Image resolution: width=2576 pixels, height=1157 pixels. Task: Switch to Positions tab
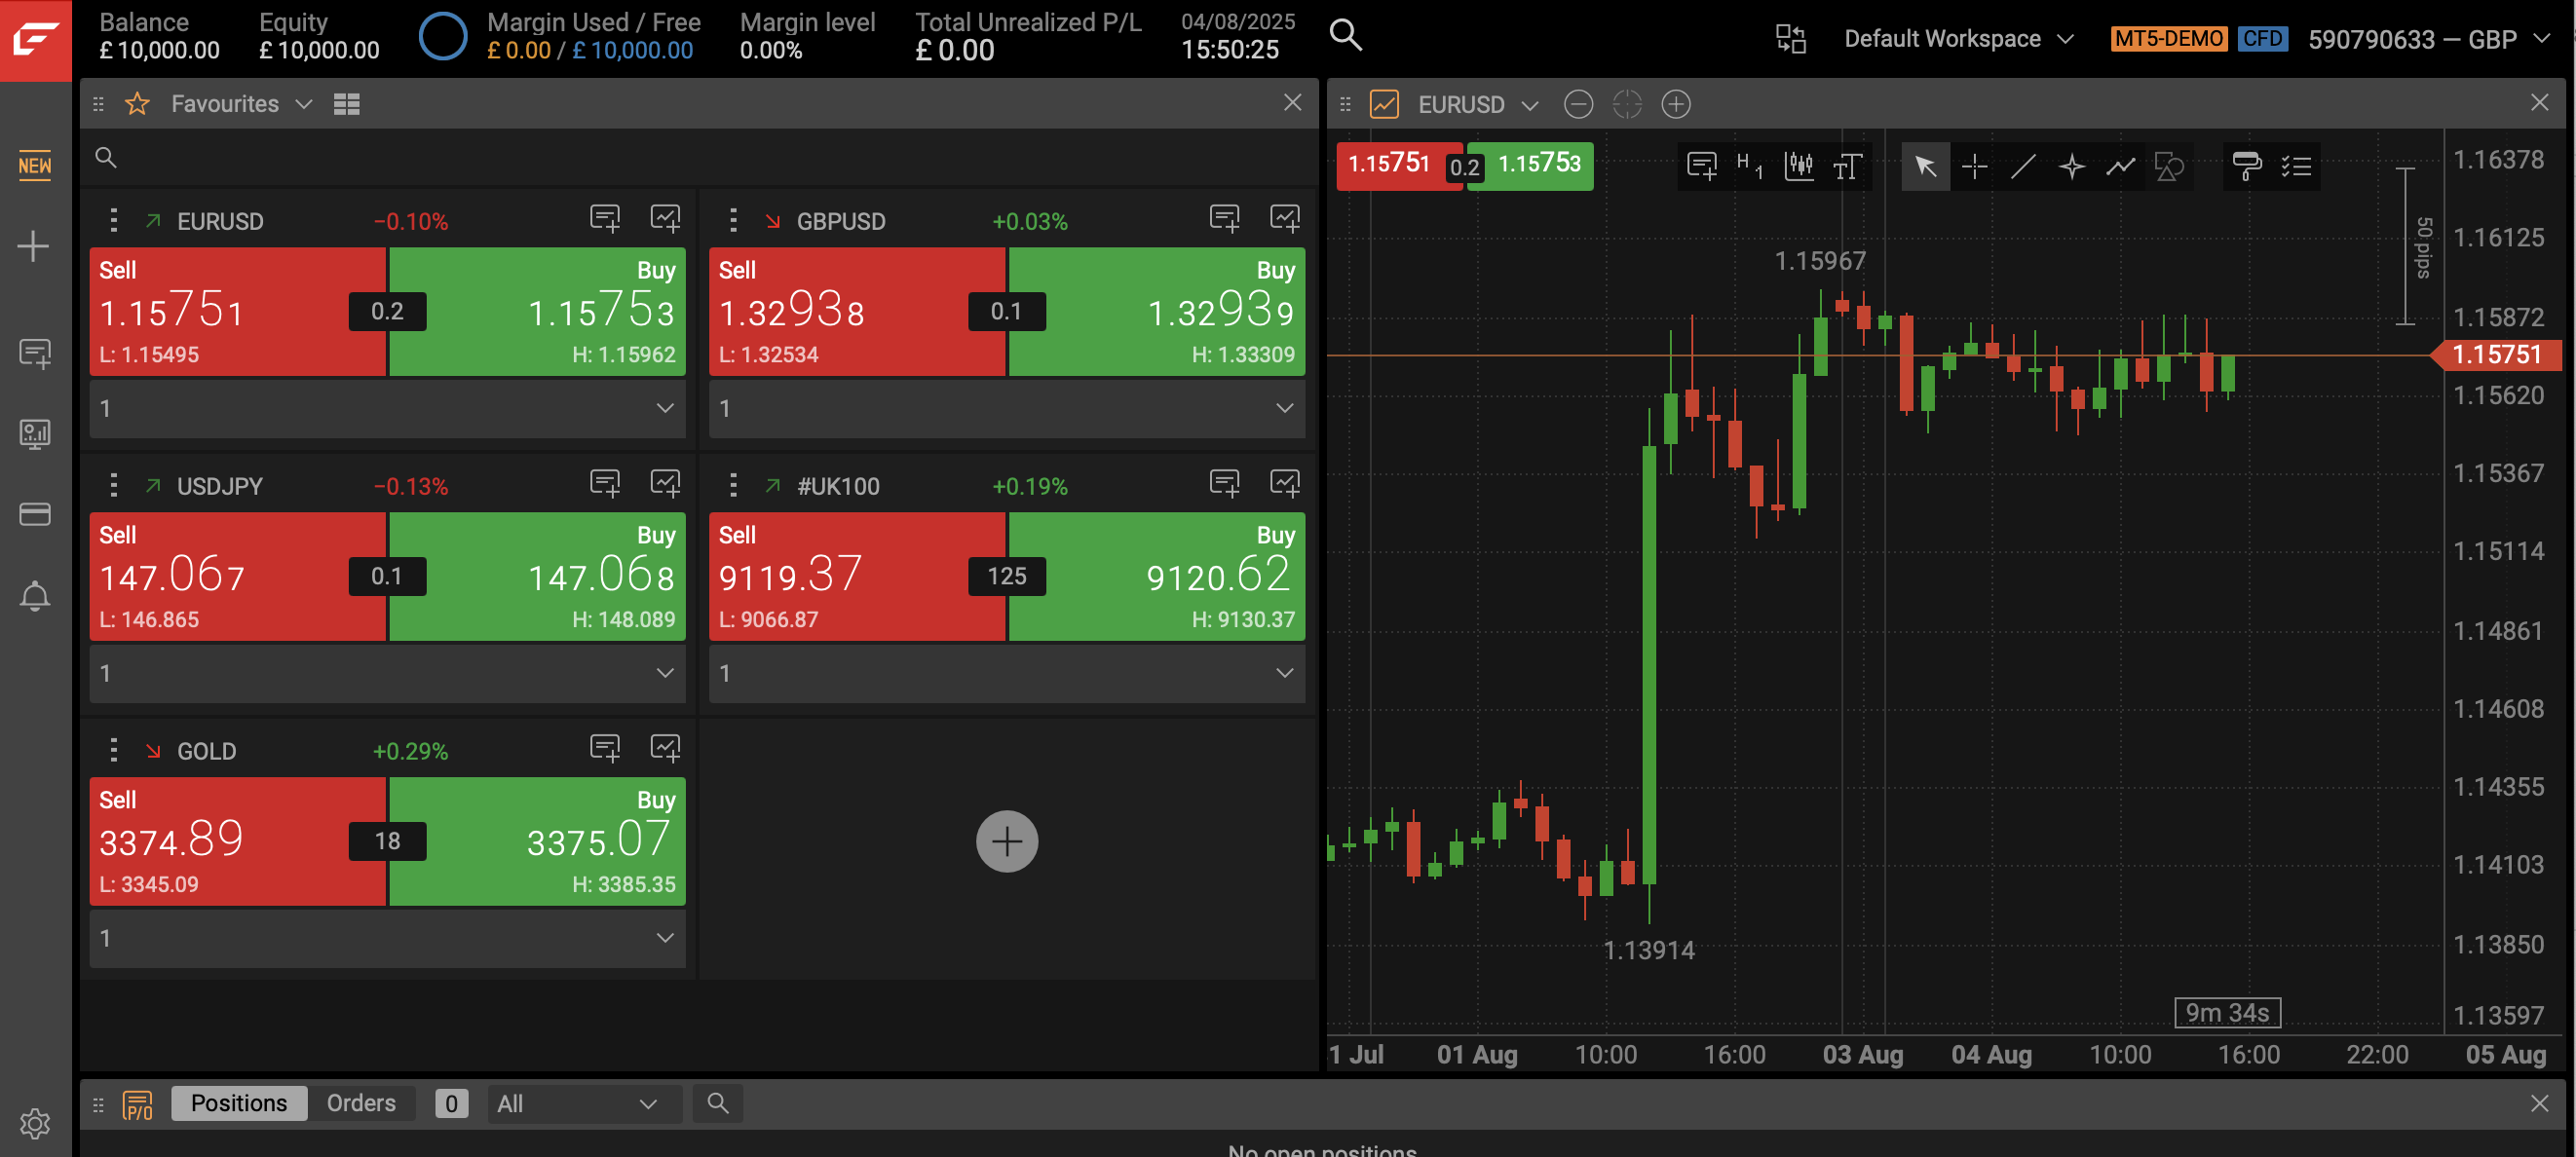[239, 1102]
